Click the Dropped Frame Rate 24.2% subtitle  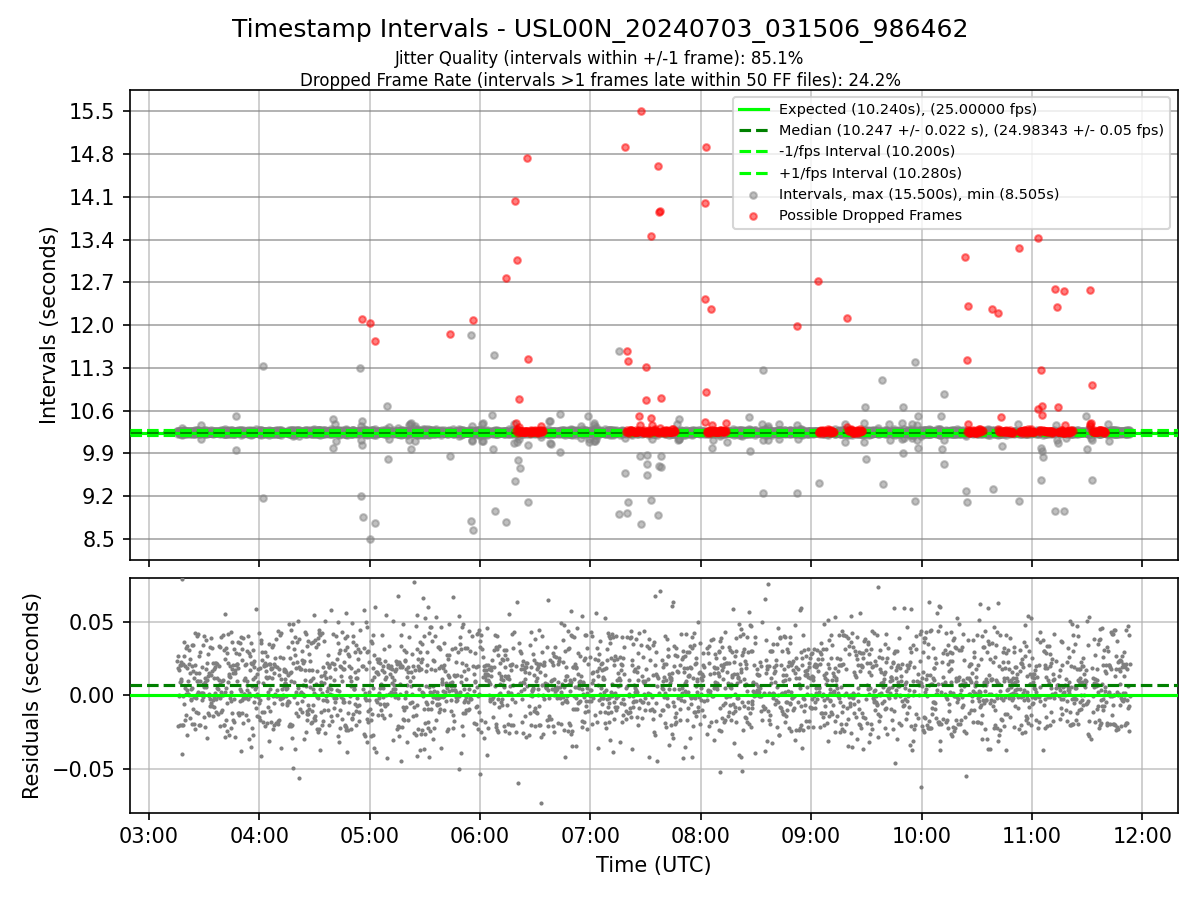600,80
